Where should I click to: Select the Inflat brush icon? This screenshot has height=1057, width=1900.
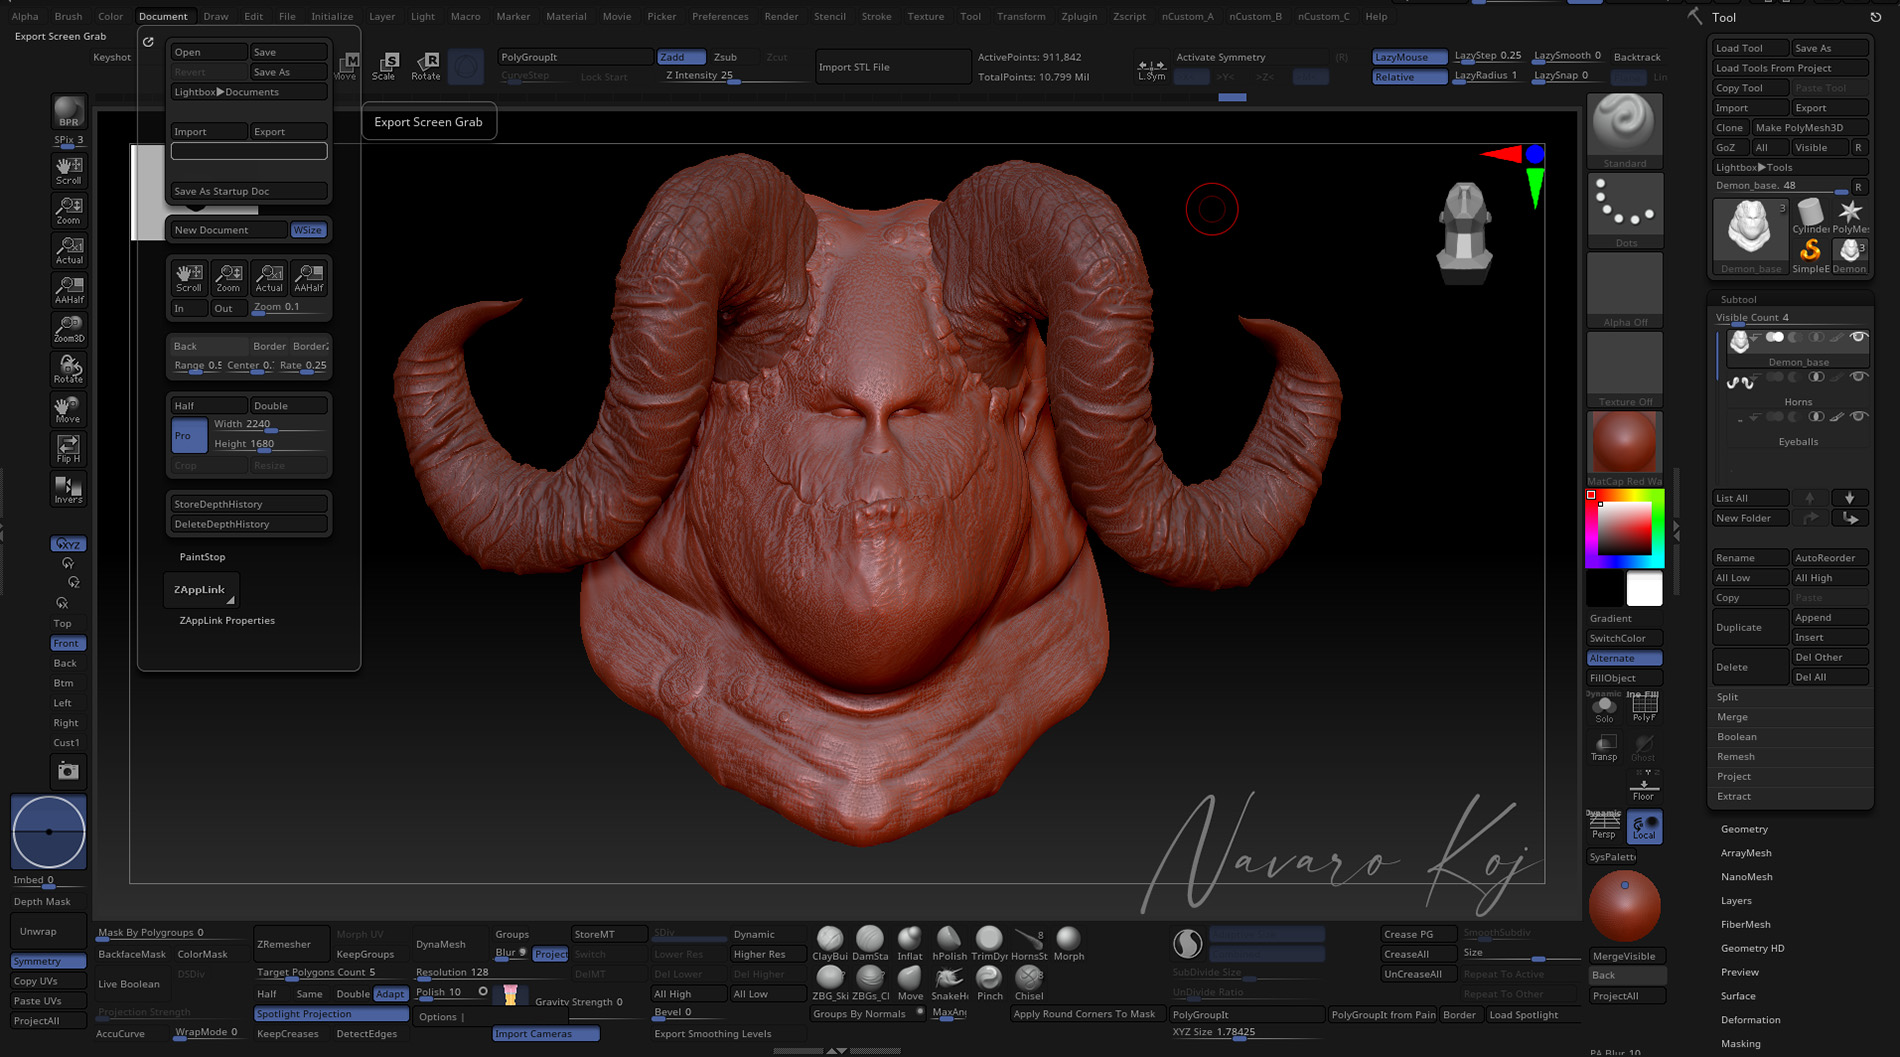(910, 944)
